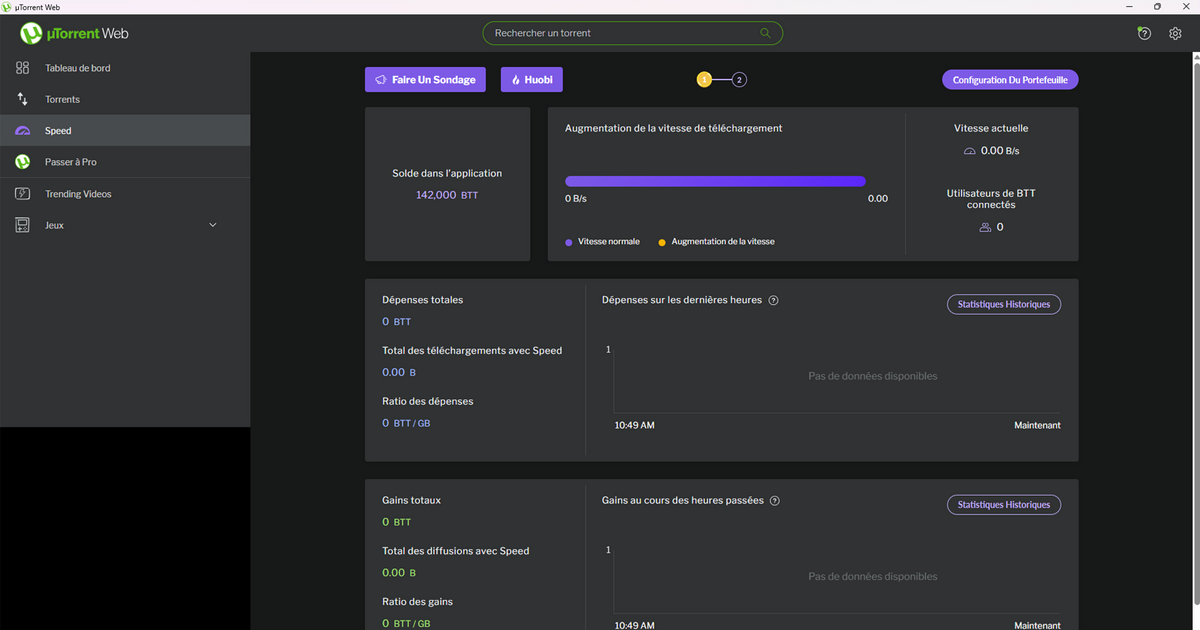Click the Torrents up-down arrows icon
The image size is (1200, 630).
pyautogui.click(x=22, y=99)
